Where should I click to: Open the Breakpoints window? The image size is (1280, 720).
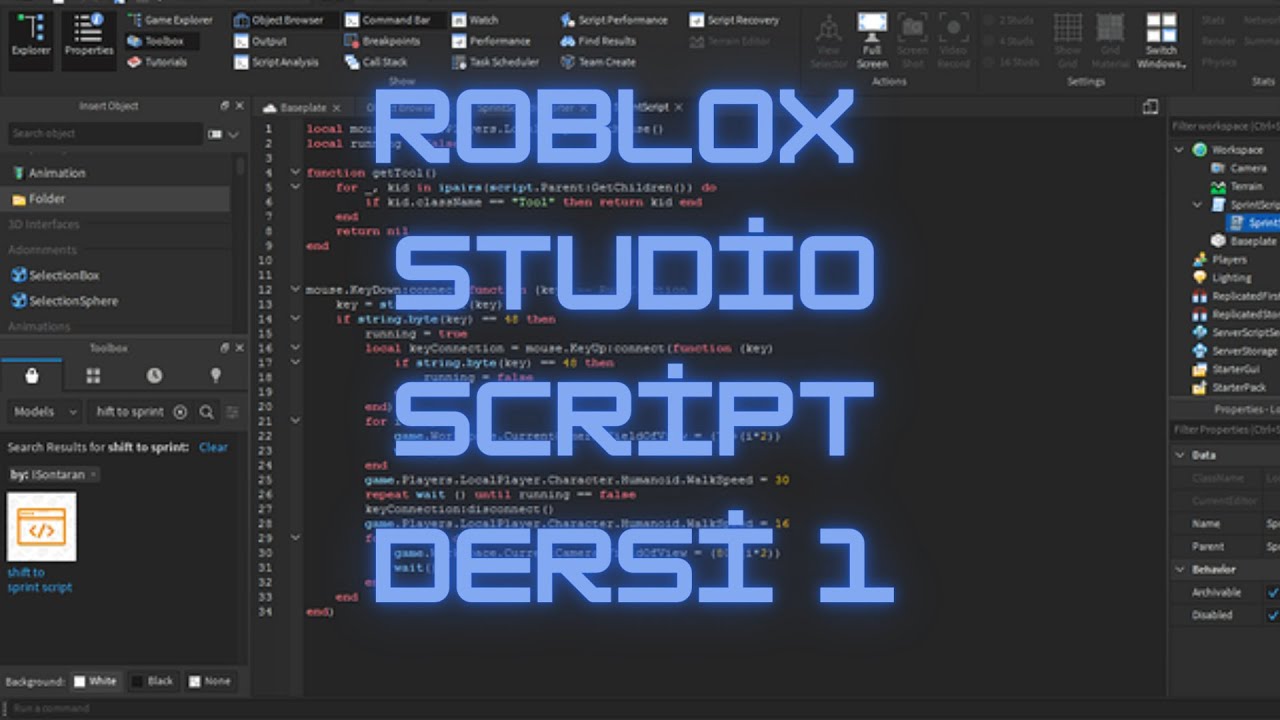pos(383,41)
